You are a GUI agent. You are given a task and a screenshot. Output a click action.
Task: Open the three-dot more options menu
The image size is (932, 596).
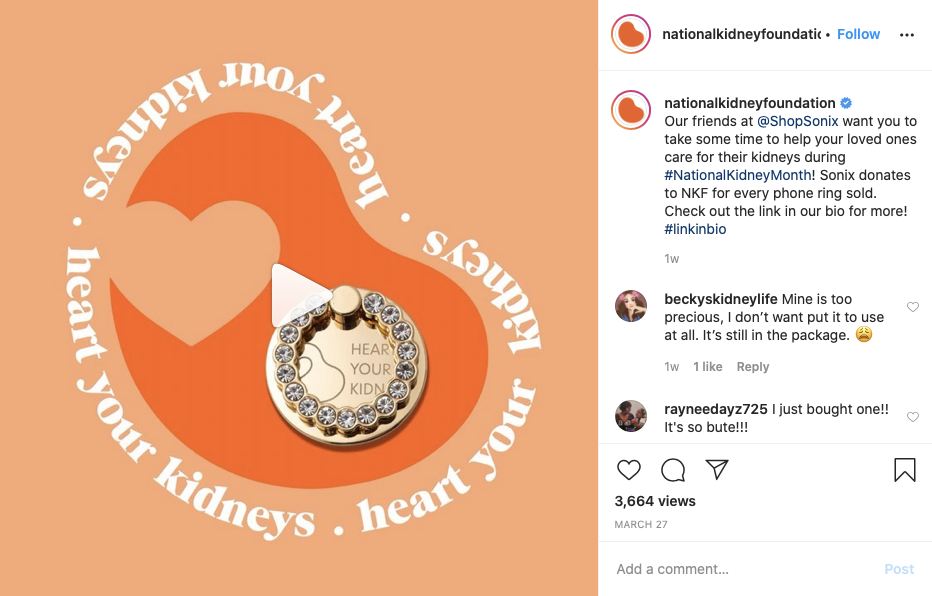tap(906, 35)
